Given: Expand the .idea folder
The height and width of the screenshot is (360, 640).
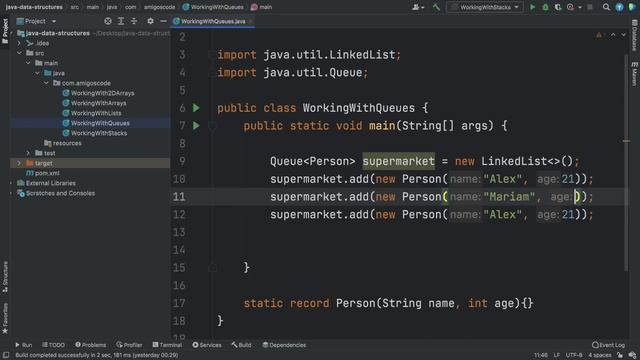Looking at the screenshot, I should (x=19, y=43).
